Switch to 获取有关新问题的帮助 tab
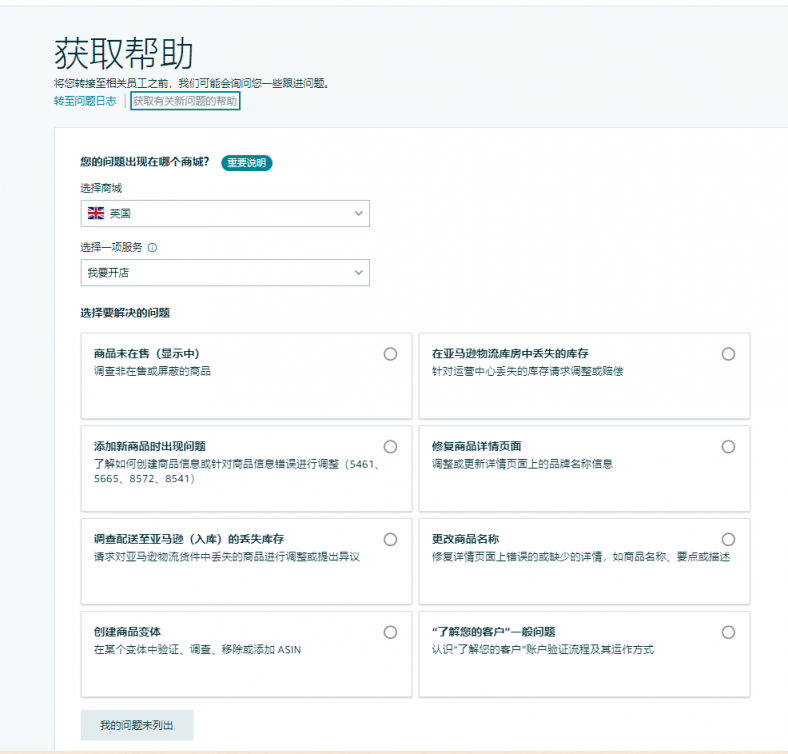Viewport: 788px width, 754px height. point(185,101)
